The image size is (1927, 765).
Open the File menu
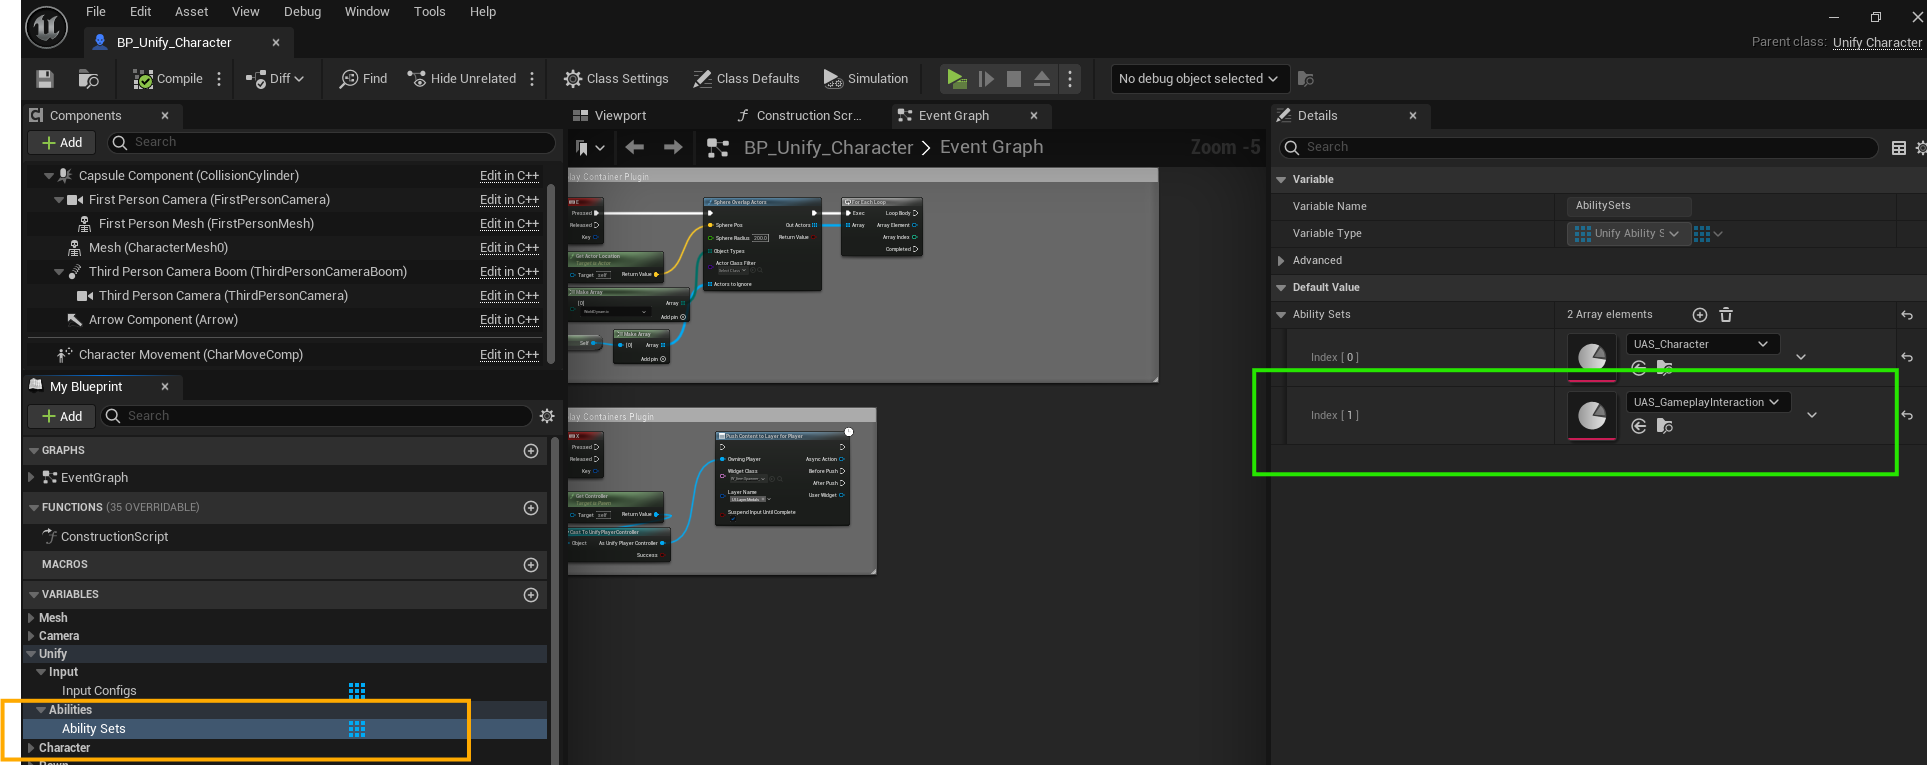[x=96, y=12]
